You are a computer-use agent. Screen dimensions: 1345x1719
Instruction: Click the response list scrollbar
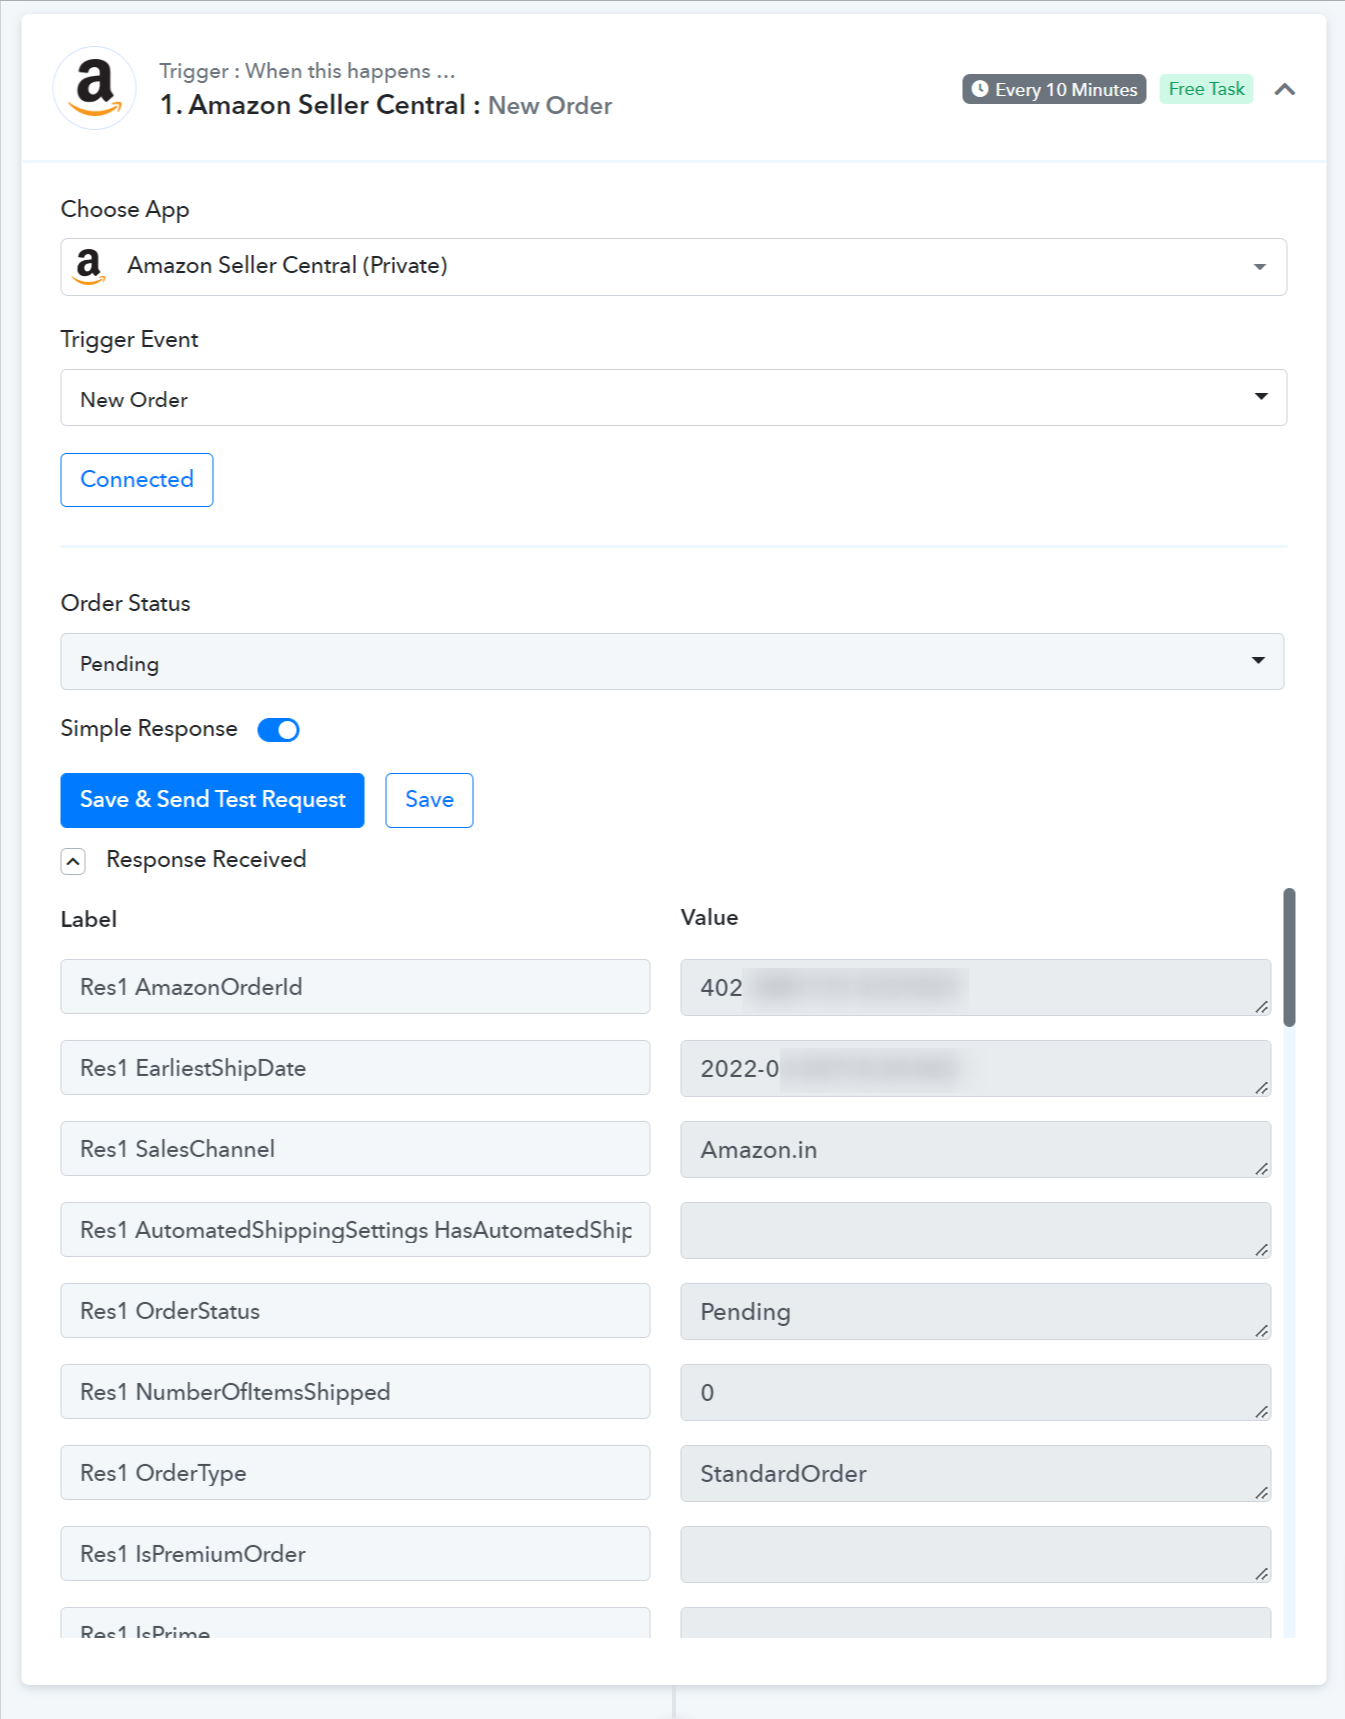point(1290,957)
